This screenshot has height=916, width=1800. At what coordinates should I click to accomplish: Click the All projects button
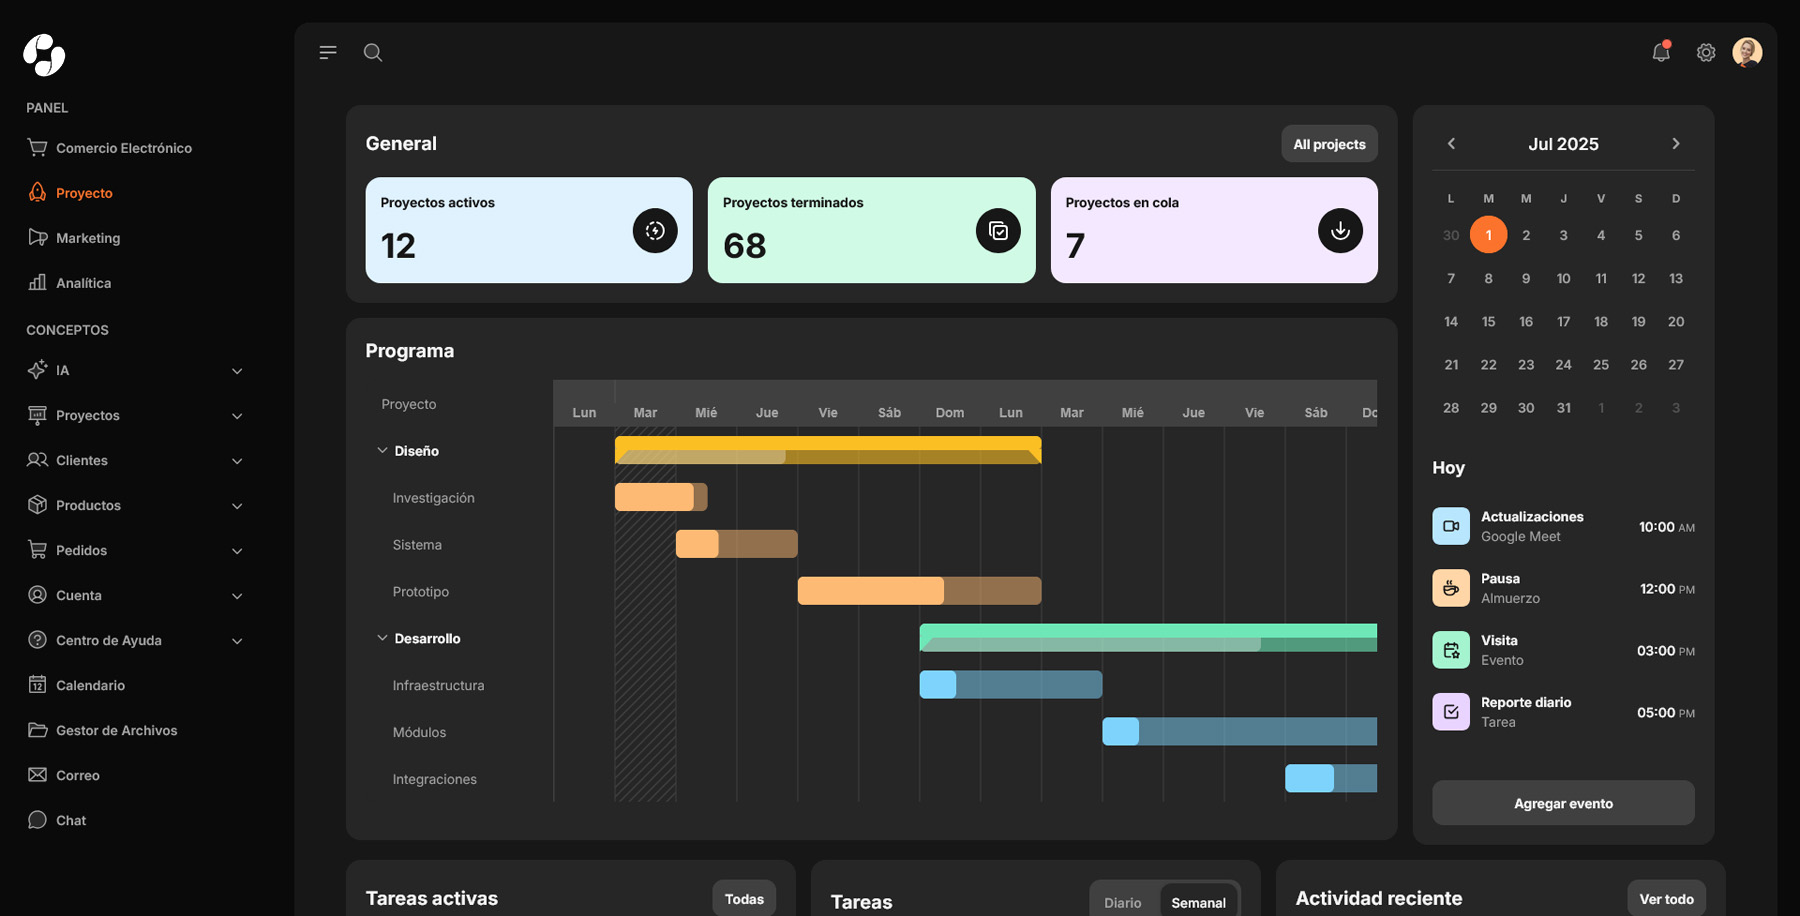tap(1329, 144)
